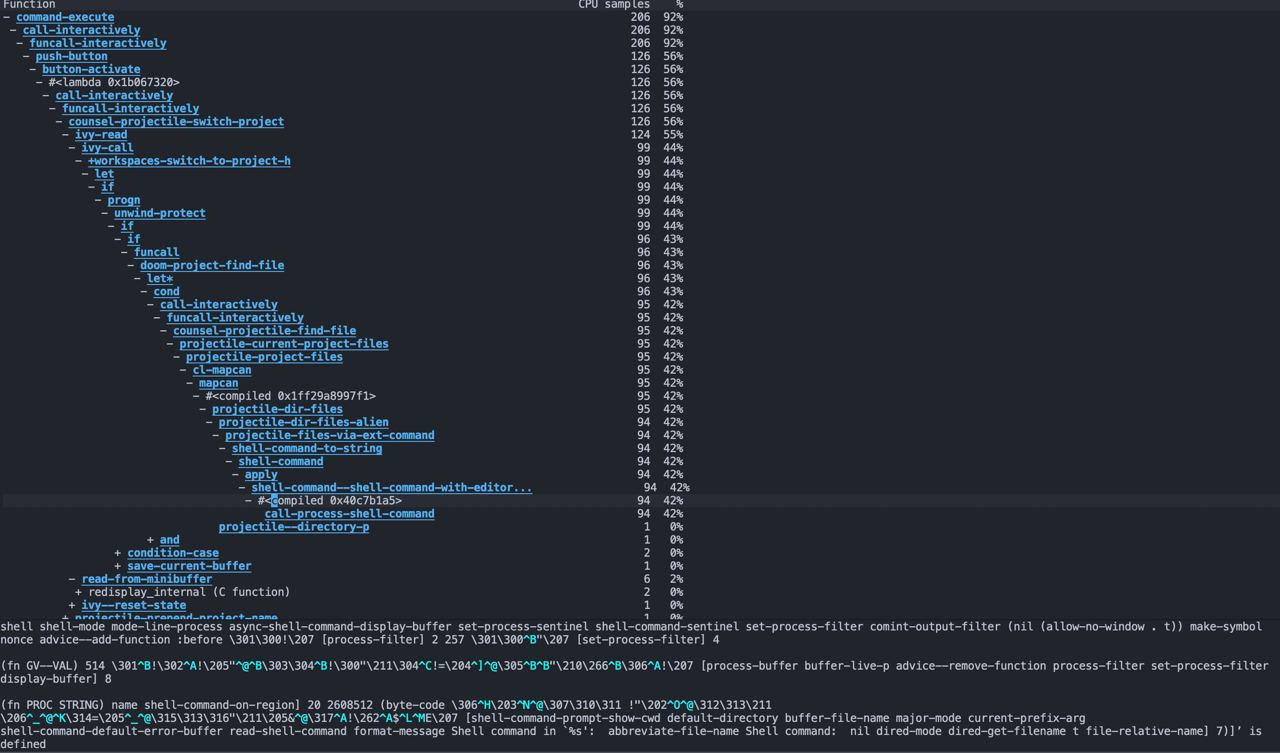Expand the save-current-buffer node
1280x753 pixels.
tap(118, 565)
